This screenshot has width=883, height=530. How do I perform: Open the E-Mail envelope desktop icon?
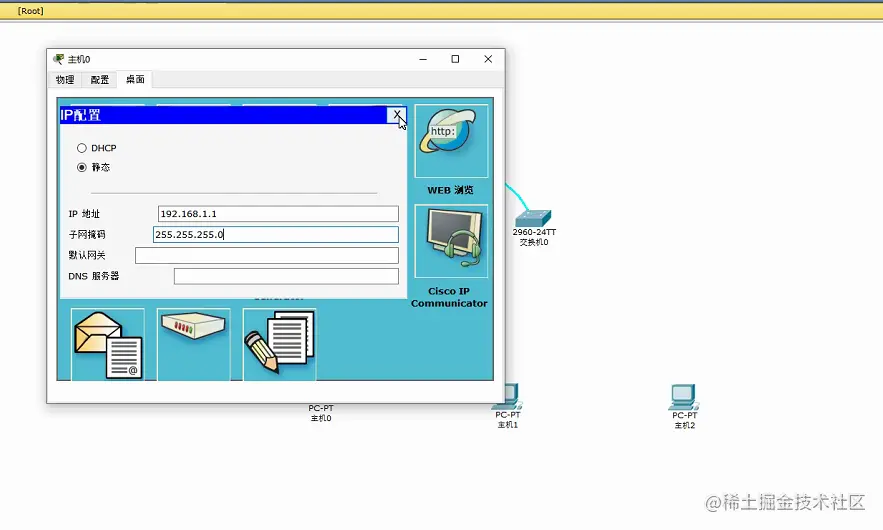(108, 344)
